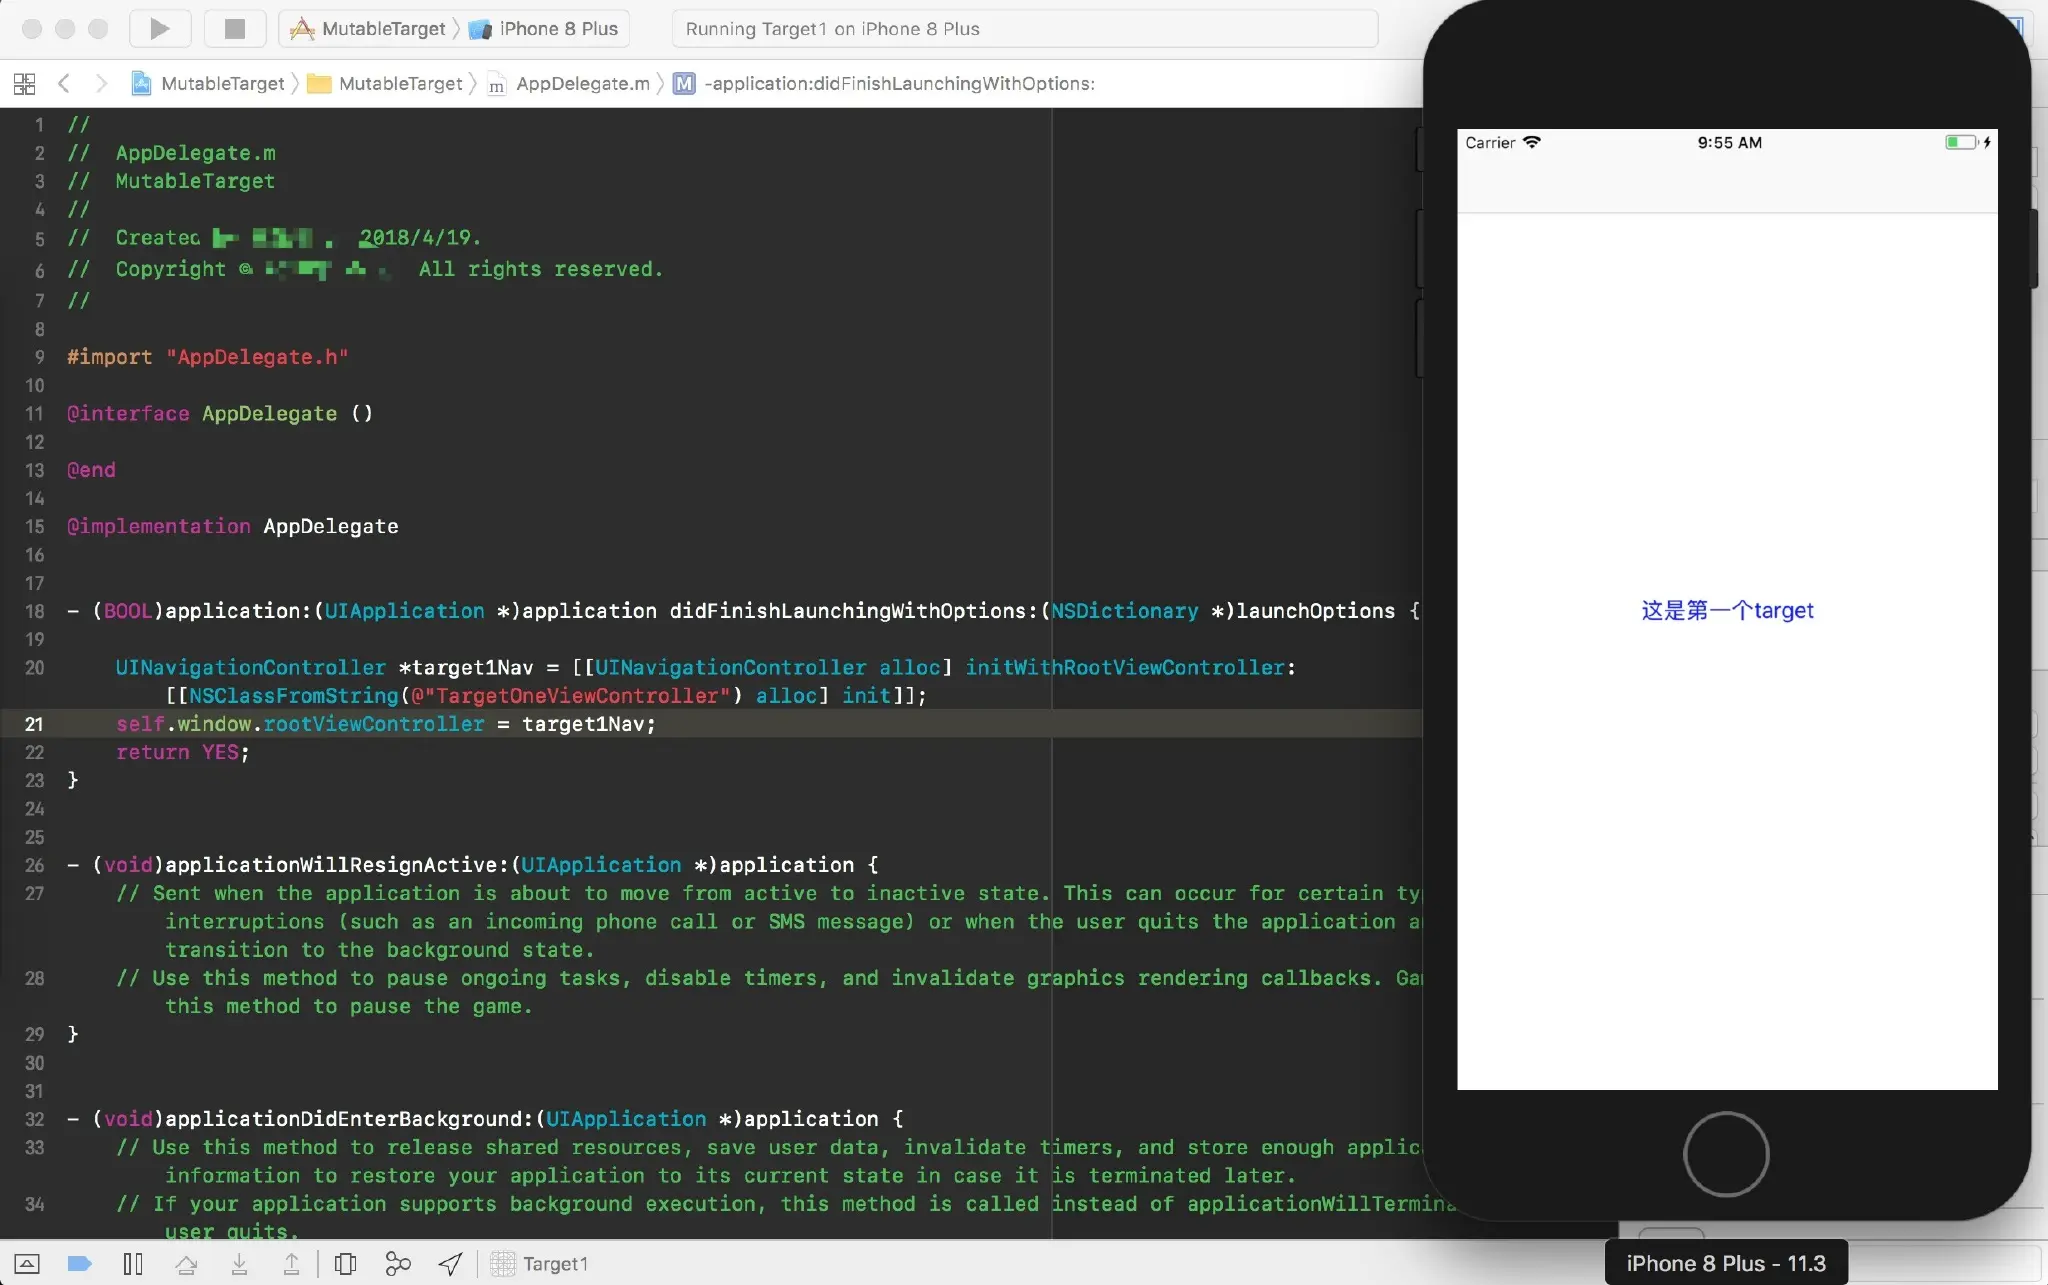Hide the debug area
The image size is (2048, 1285).
27,1264
